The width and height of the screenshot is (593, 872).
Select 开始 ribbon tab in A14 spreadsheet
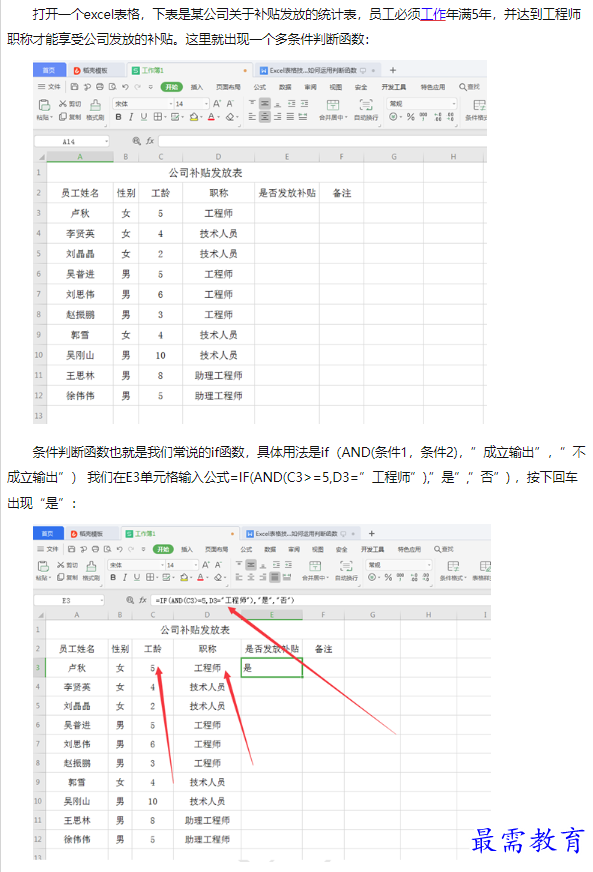[x=171, y=87]
